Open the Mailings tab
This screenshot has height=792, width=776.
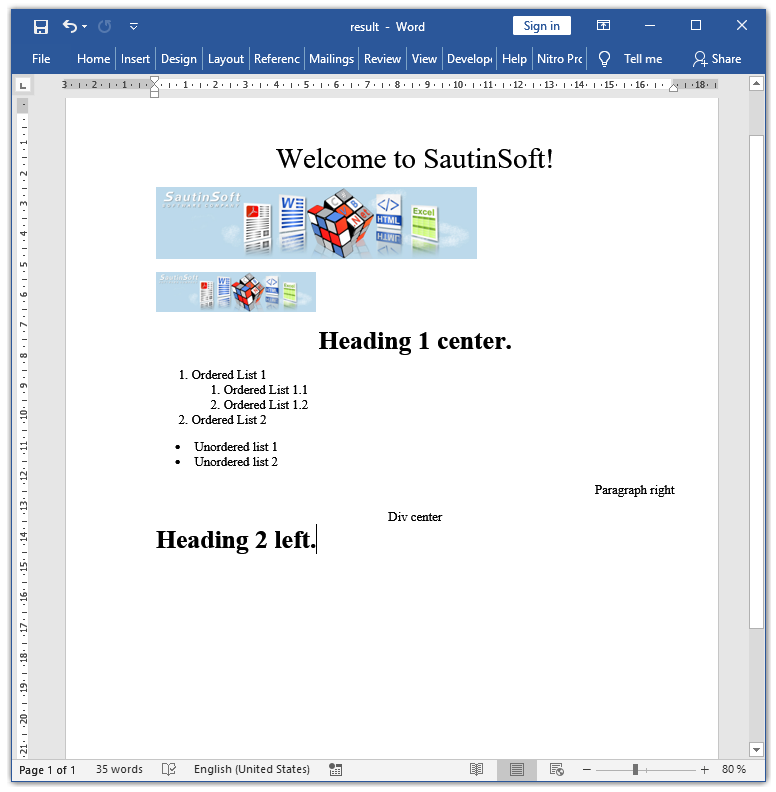331,59
